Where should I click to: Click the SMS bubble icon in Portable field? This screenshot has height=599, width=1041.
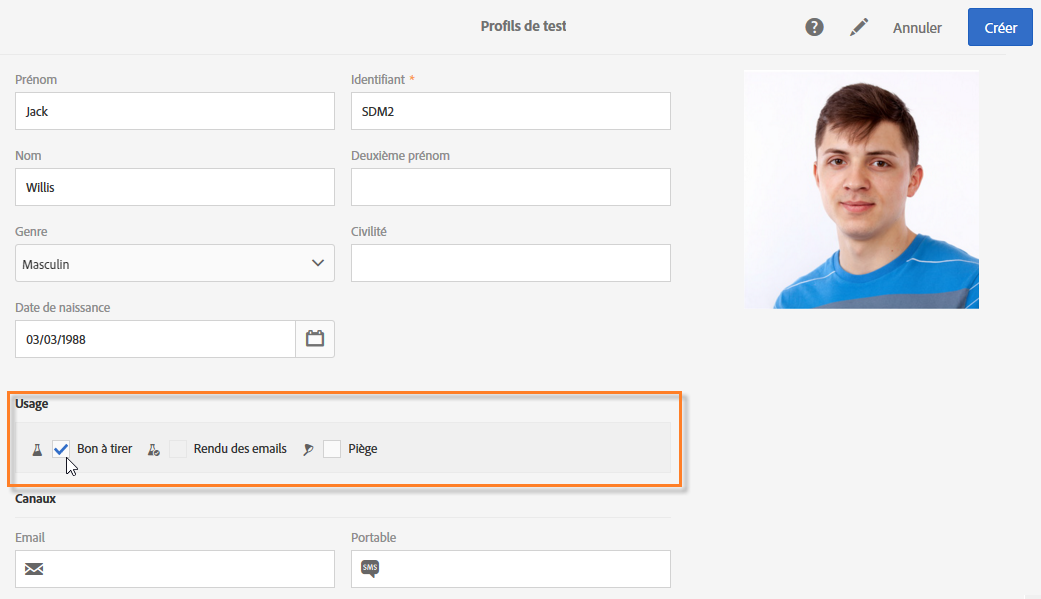coord(370,568)
